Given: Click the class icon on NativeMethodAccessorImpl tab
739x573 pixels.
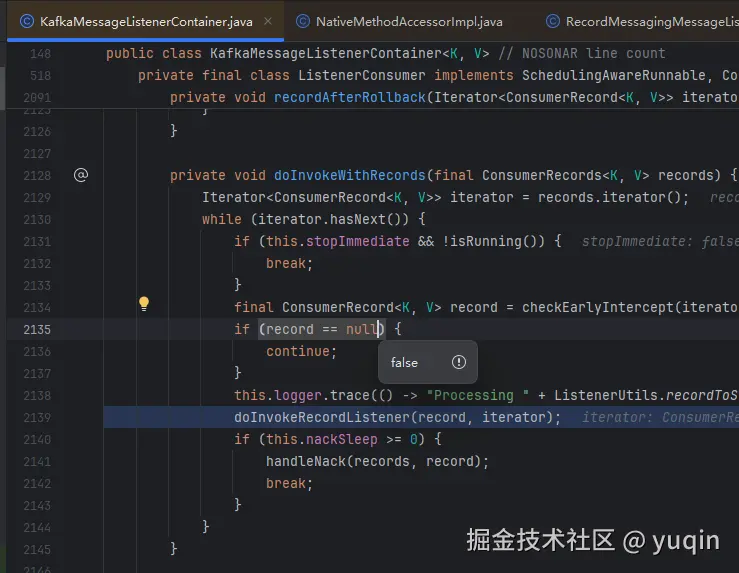Looking at the screenshot, I should tap(303, 22).
